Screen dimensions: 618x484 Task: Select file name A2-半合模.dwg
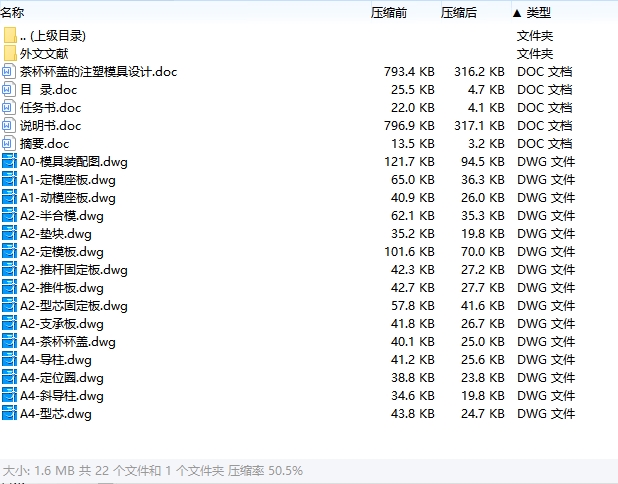coord(61,216)
